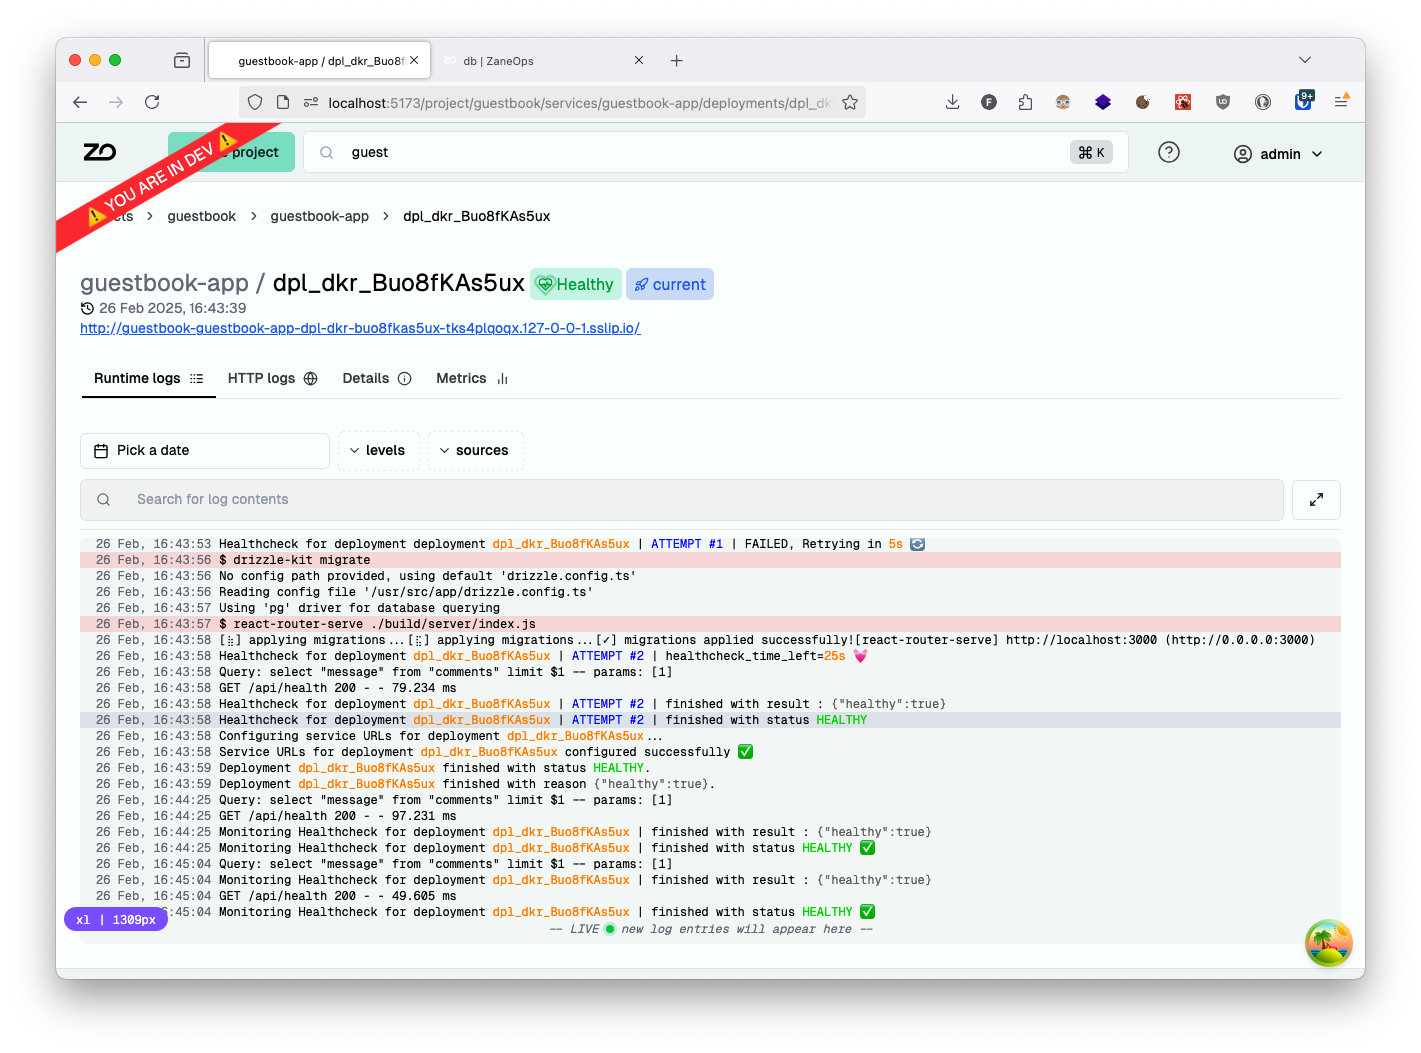This screenshot has height=1053, width=1421.
Task: Open the Pick a date selector
Action: (x=205, y=451)
